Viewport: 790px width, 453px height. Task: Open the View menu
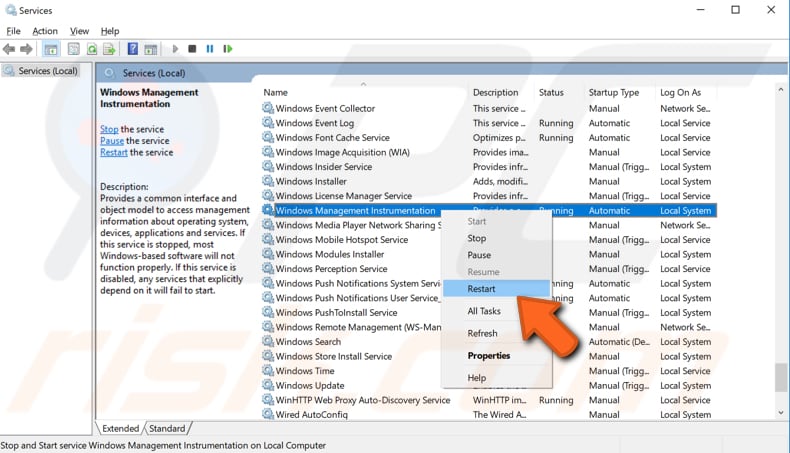tap(79, 31)
